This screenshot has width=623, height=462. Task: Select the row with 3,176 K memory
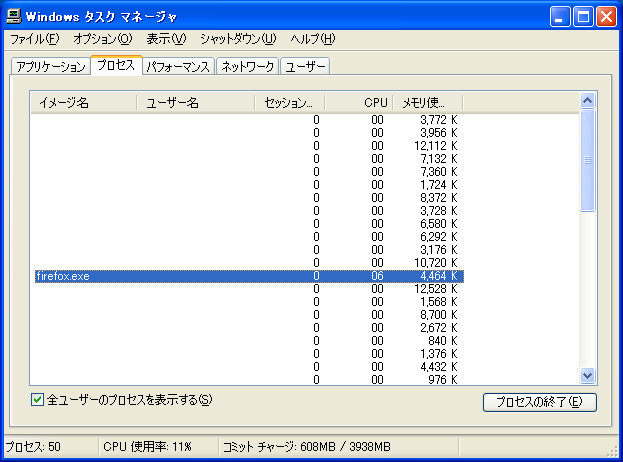[250, 249]
